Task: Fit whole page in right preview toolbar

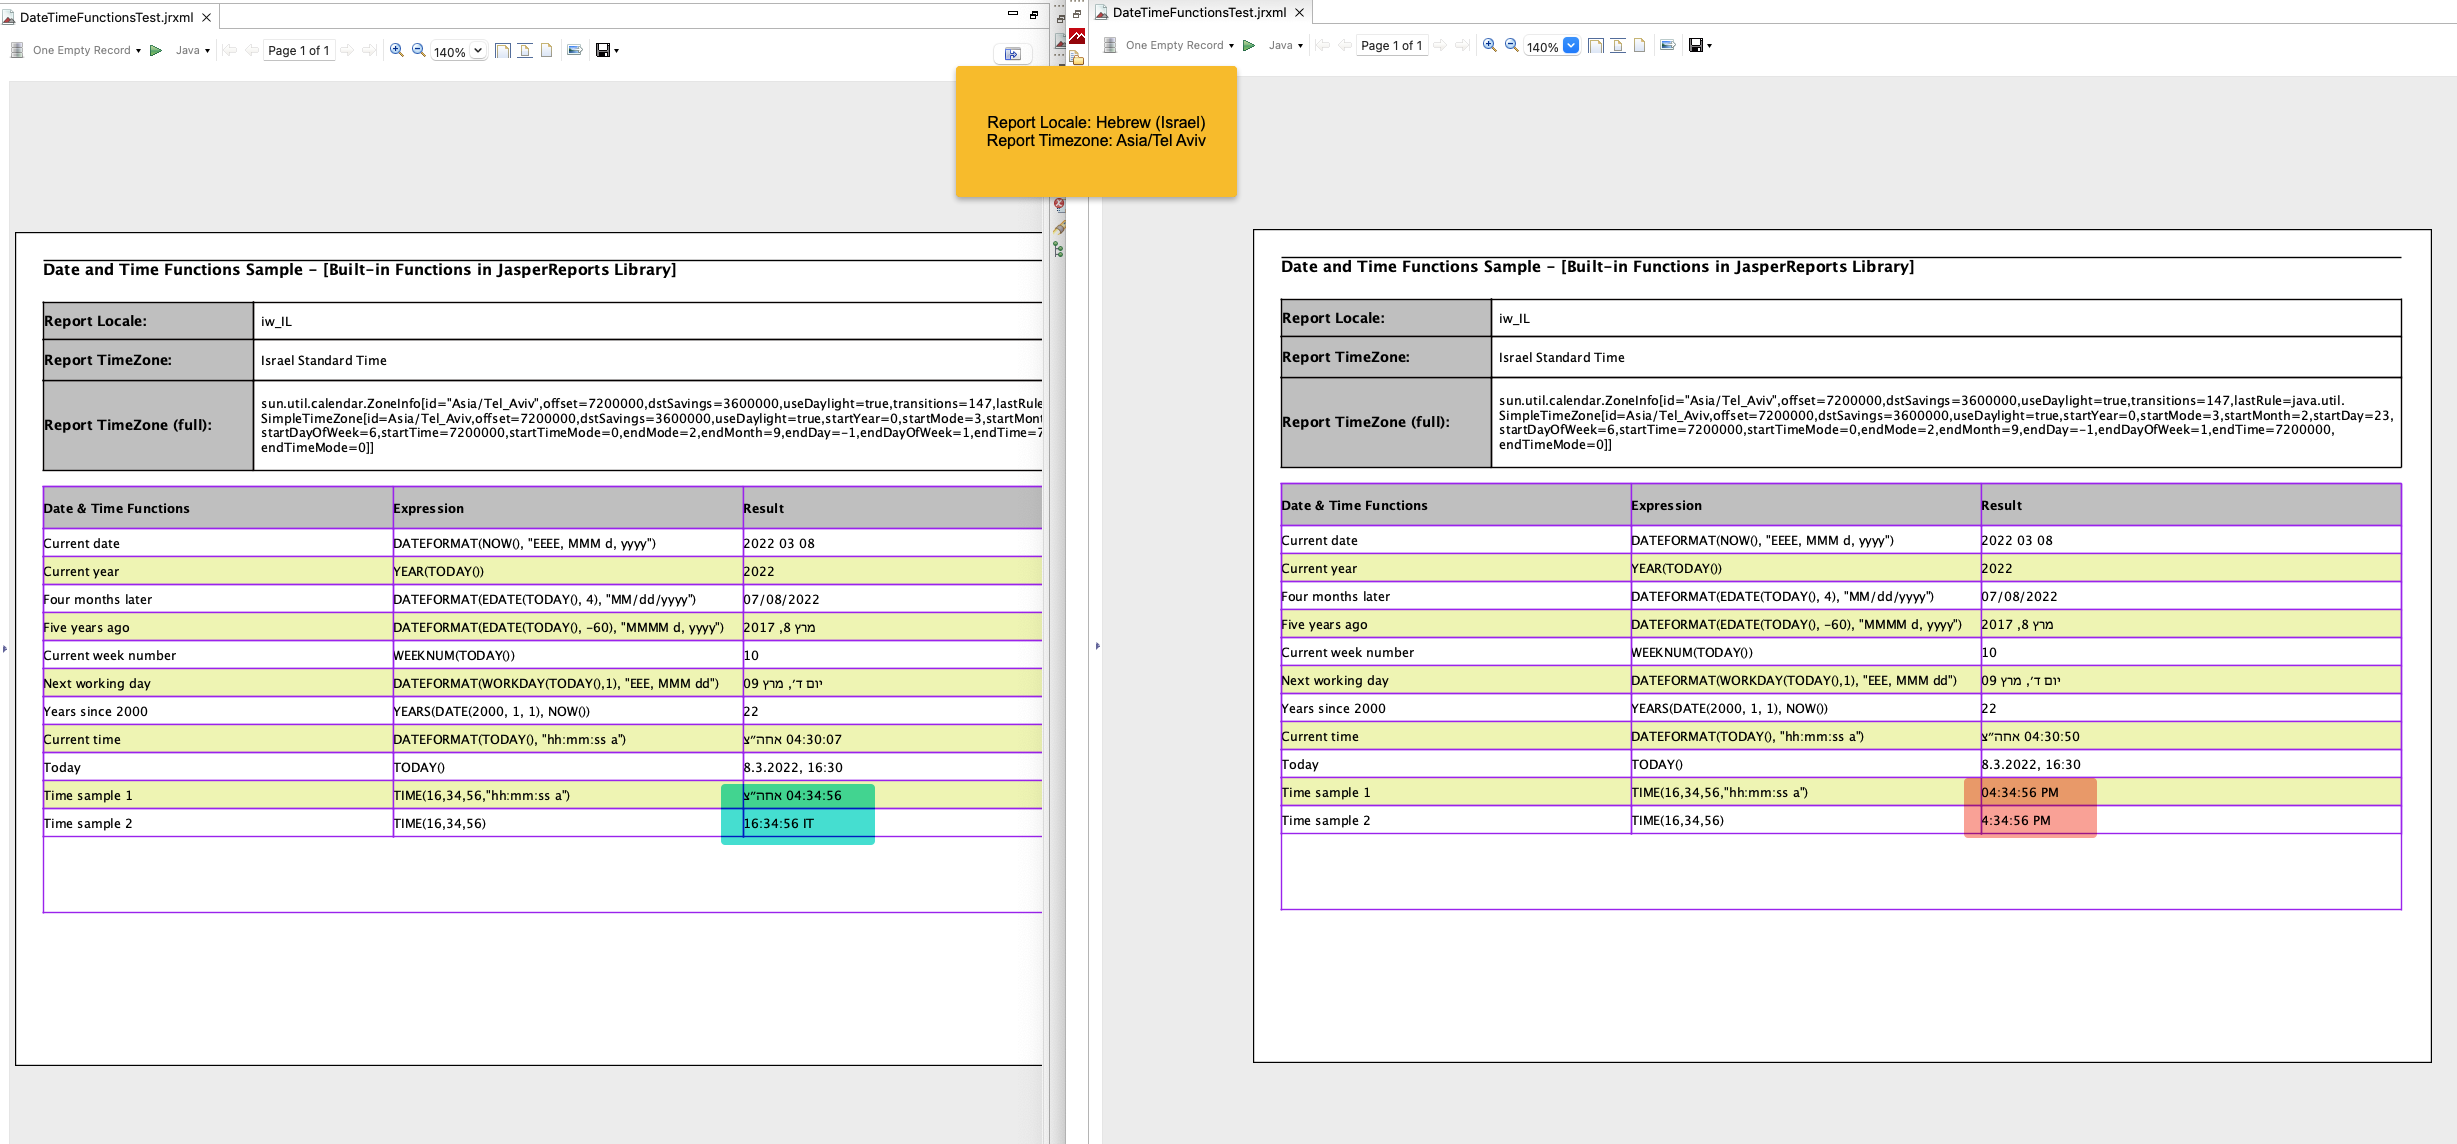Action: [x=1596, y=45]
